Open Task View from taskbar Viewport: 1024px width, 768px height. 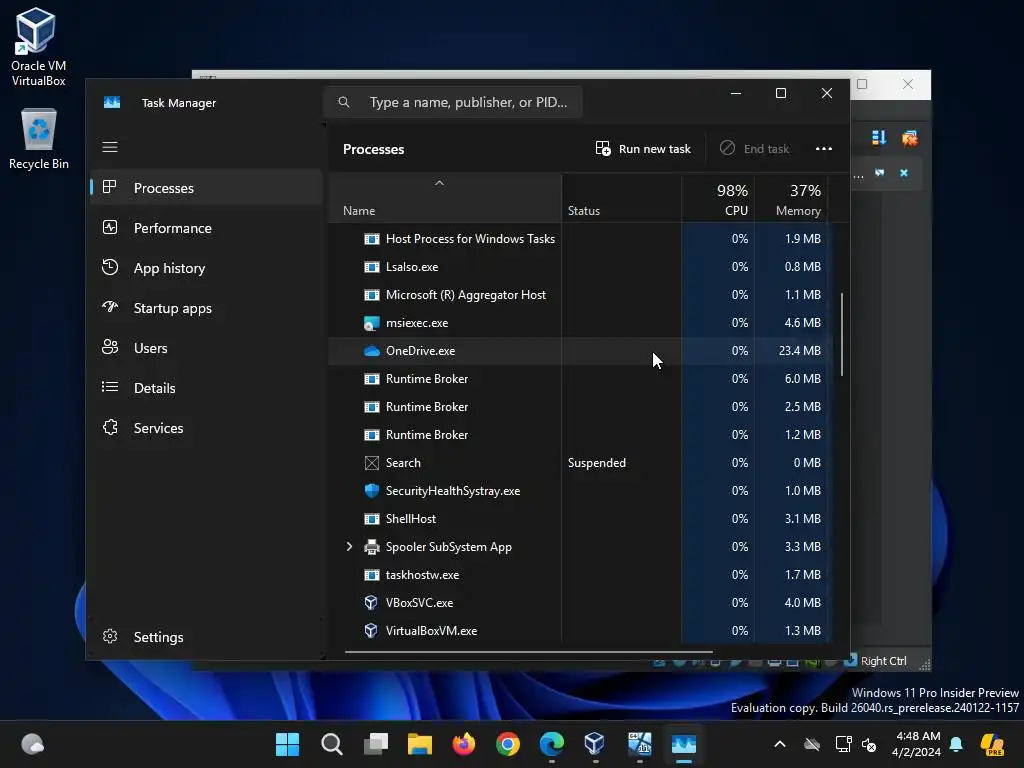[376, 744]
